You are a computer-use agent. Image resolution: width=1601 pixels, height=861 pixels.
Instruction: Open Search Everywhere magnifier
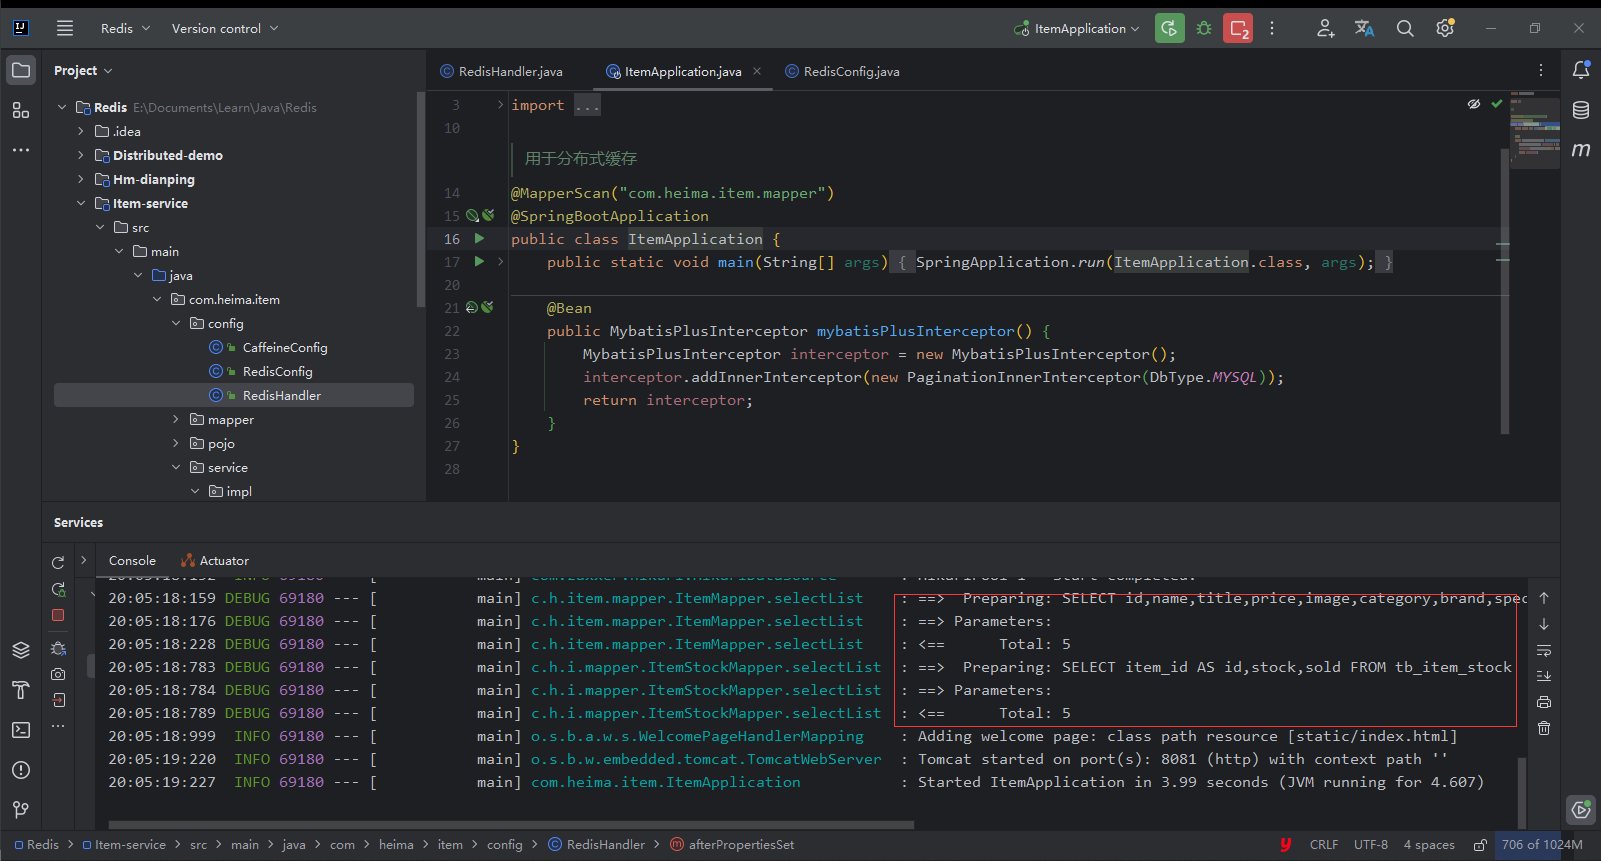[1405, 28]
